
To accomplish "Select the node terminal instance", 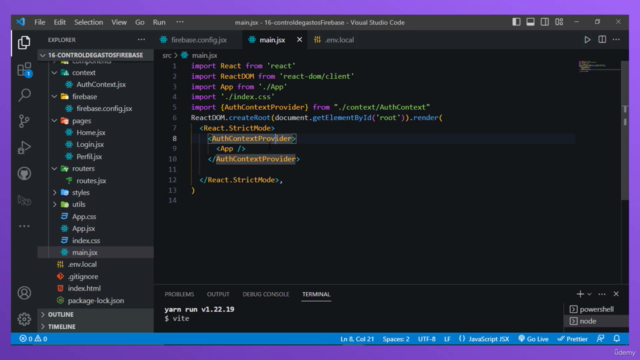I will 596,321.
